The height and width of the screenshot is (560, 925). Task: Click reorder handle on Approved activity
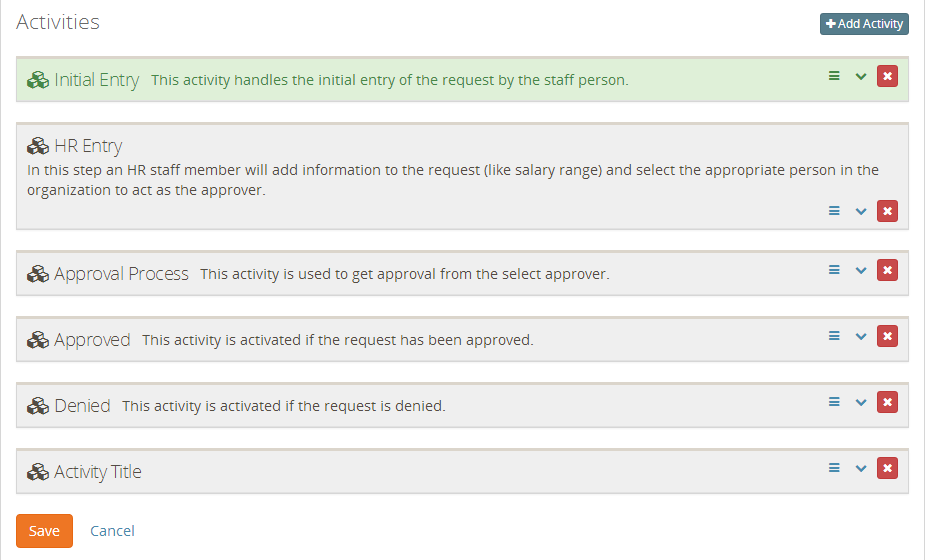click(834, 336)
